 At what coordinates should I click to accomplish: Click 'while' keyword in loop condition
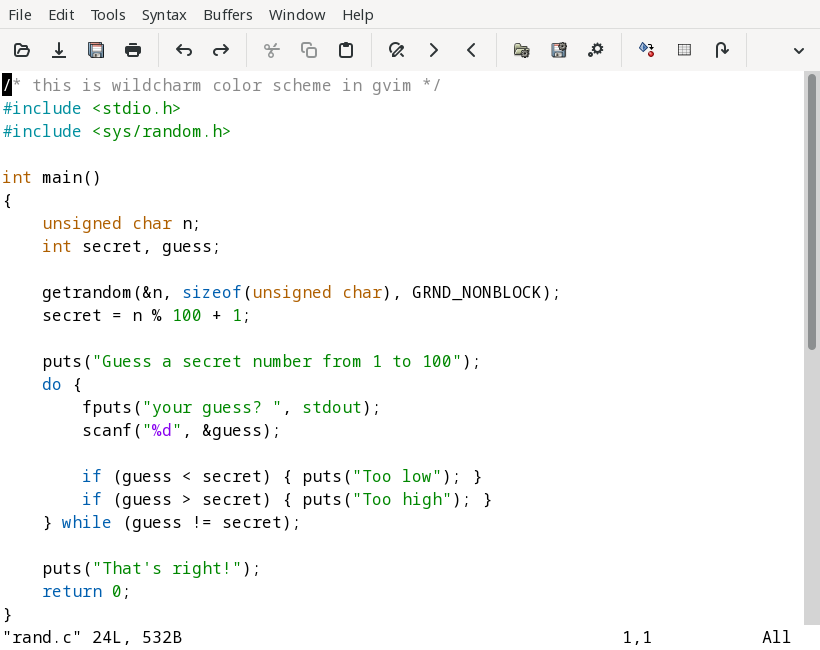point(86,522)
